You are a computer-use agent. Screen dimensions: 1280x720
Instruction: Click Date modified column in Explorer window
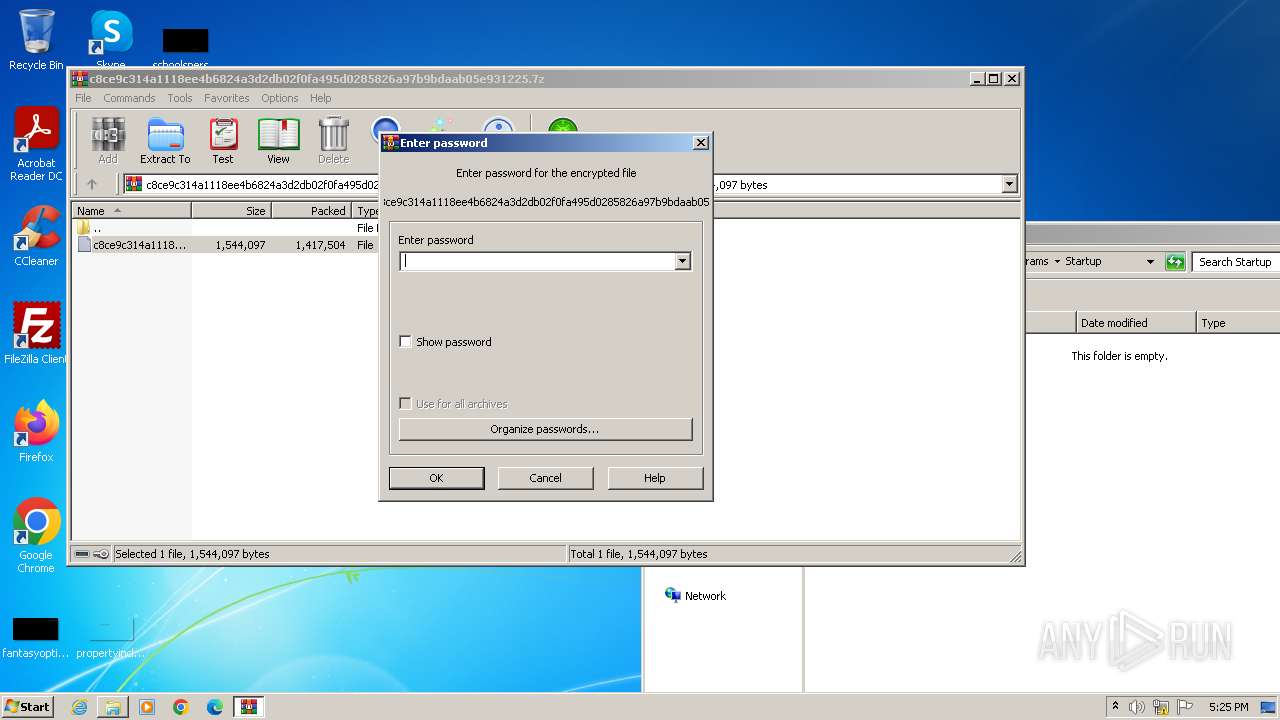[x=1135, y=322]
